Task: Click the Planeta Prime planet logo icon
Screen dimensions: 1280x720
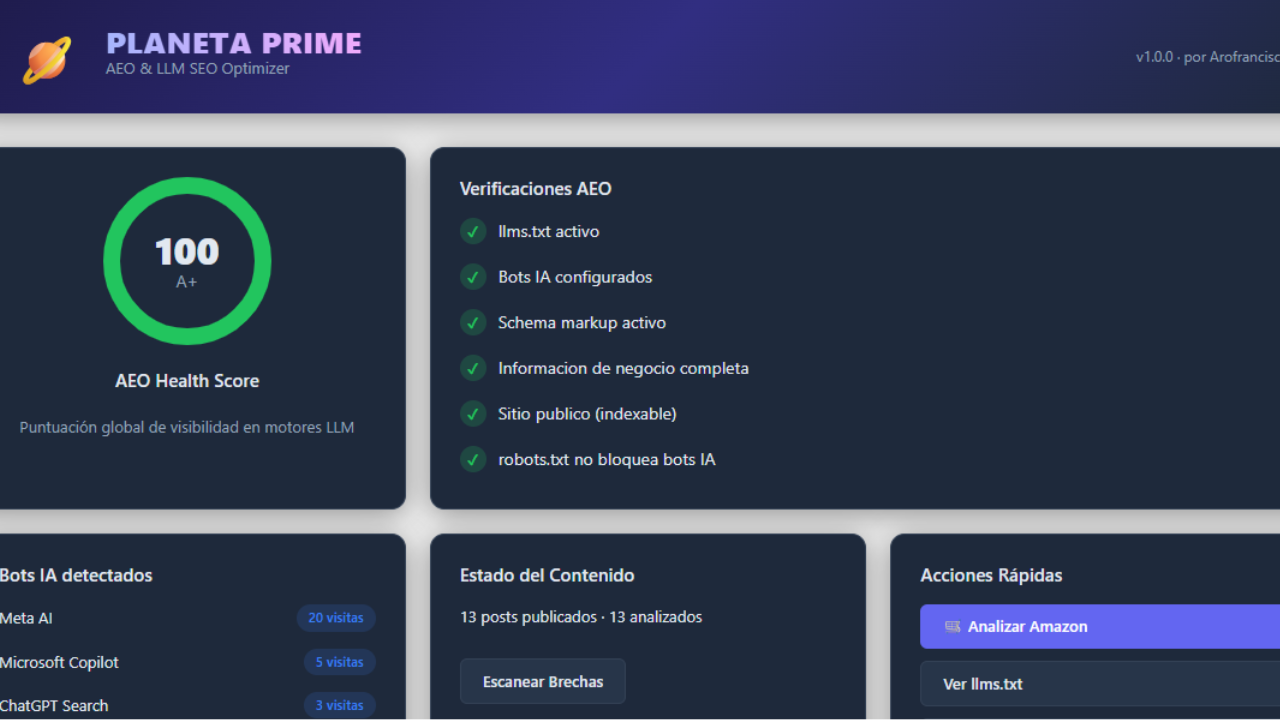Action: [47, 60]
